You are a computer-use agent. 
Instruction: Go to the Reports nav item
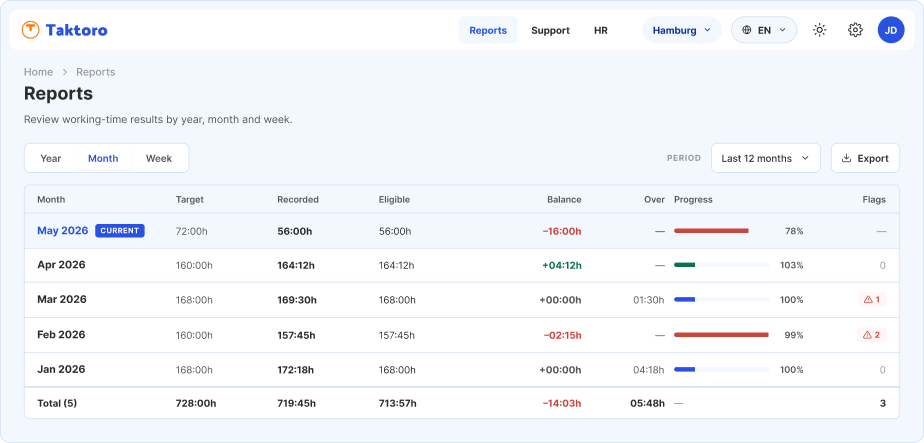pyautogui.click(x=488, y=30)
